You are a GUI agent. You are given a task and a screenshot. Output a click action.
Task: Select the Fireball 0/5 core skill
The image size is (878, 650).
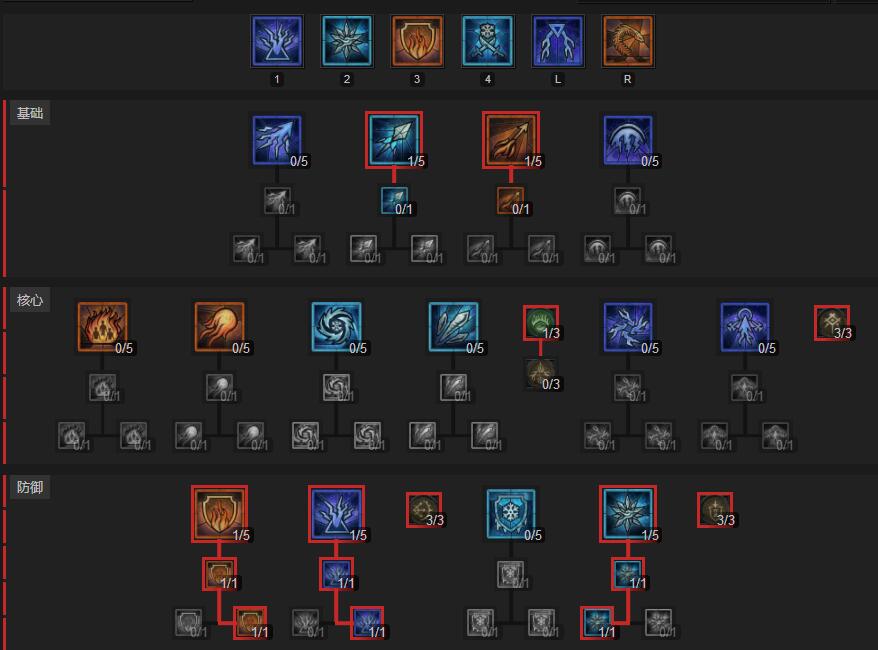[x=220, y=328]
